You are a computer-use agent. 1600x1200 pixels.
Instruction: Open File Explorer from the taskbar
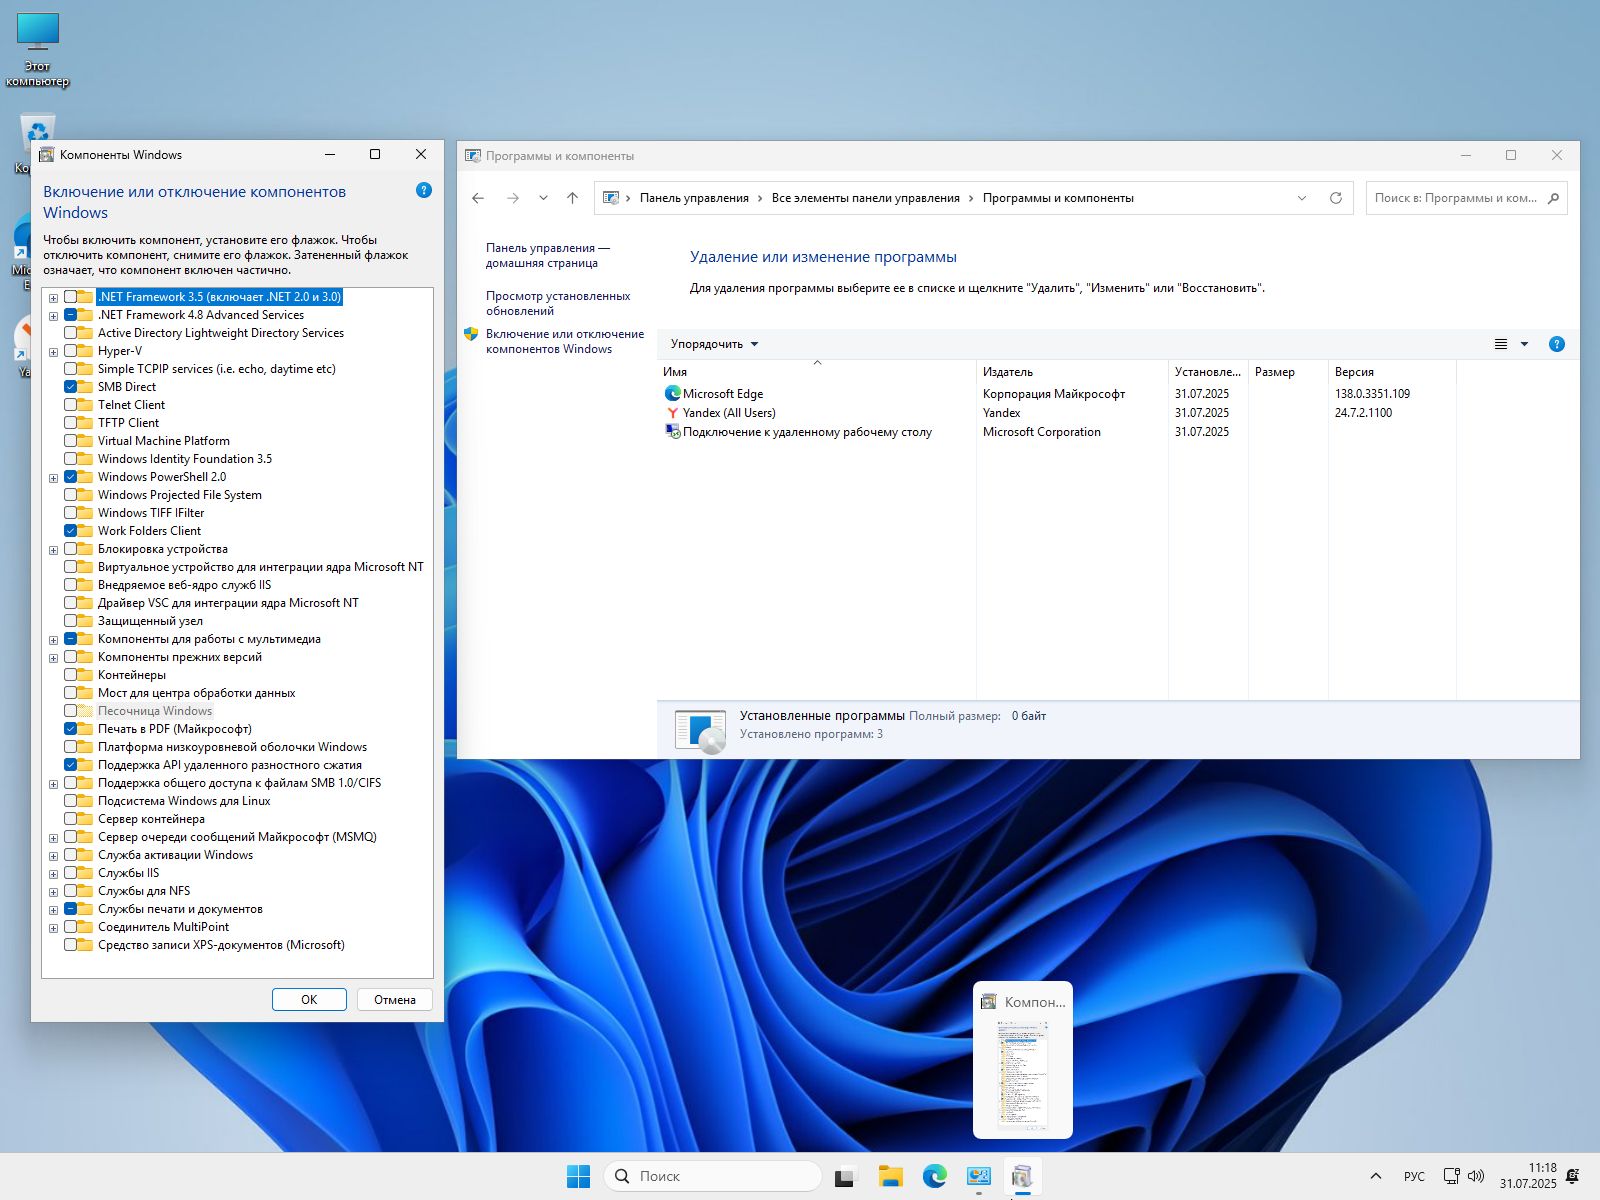(x=891, y=1176)
